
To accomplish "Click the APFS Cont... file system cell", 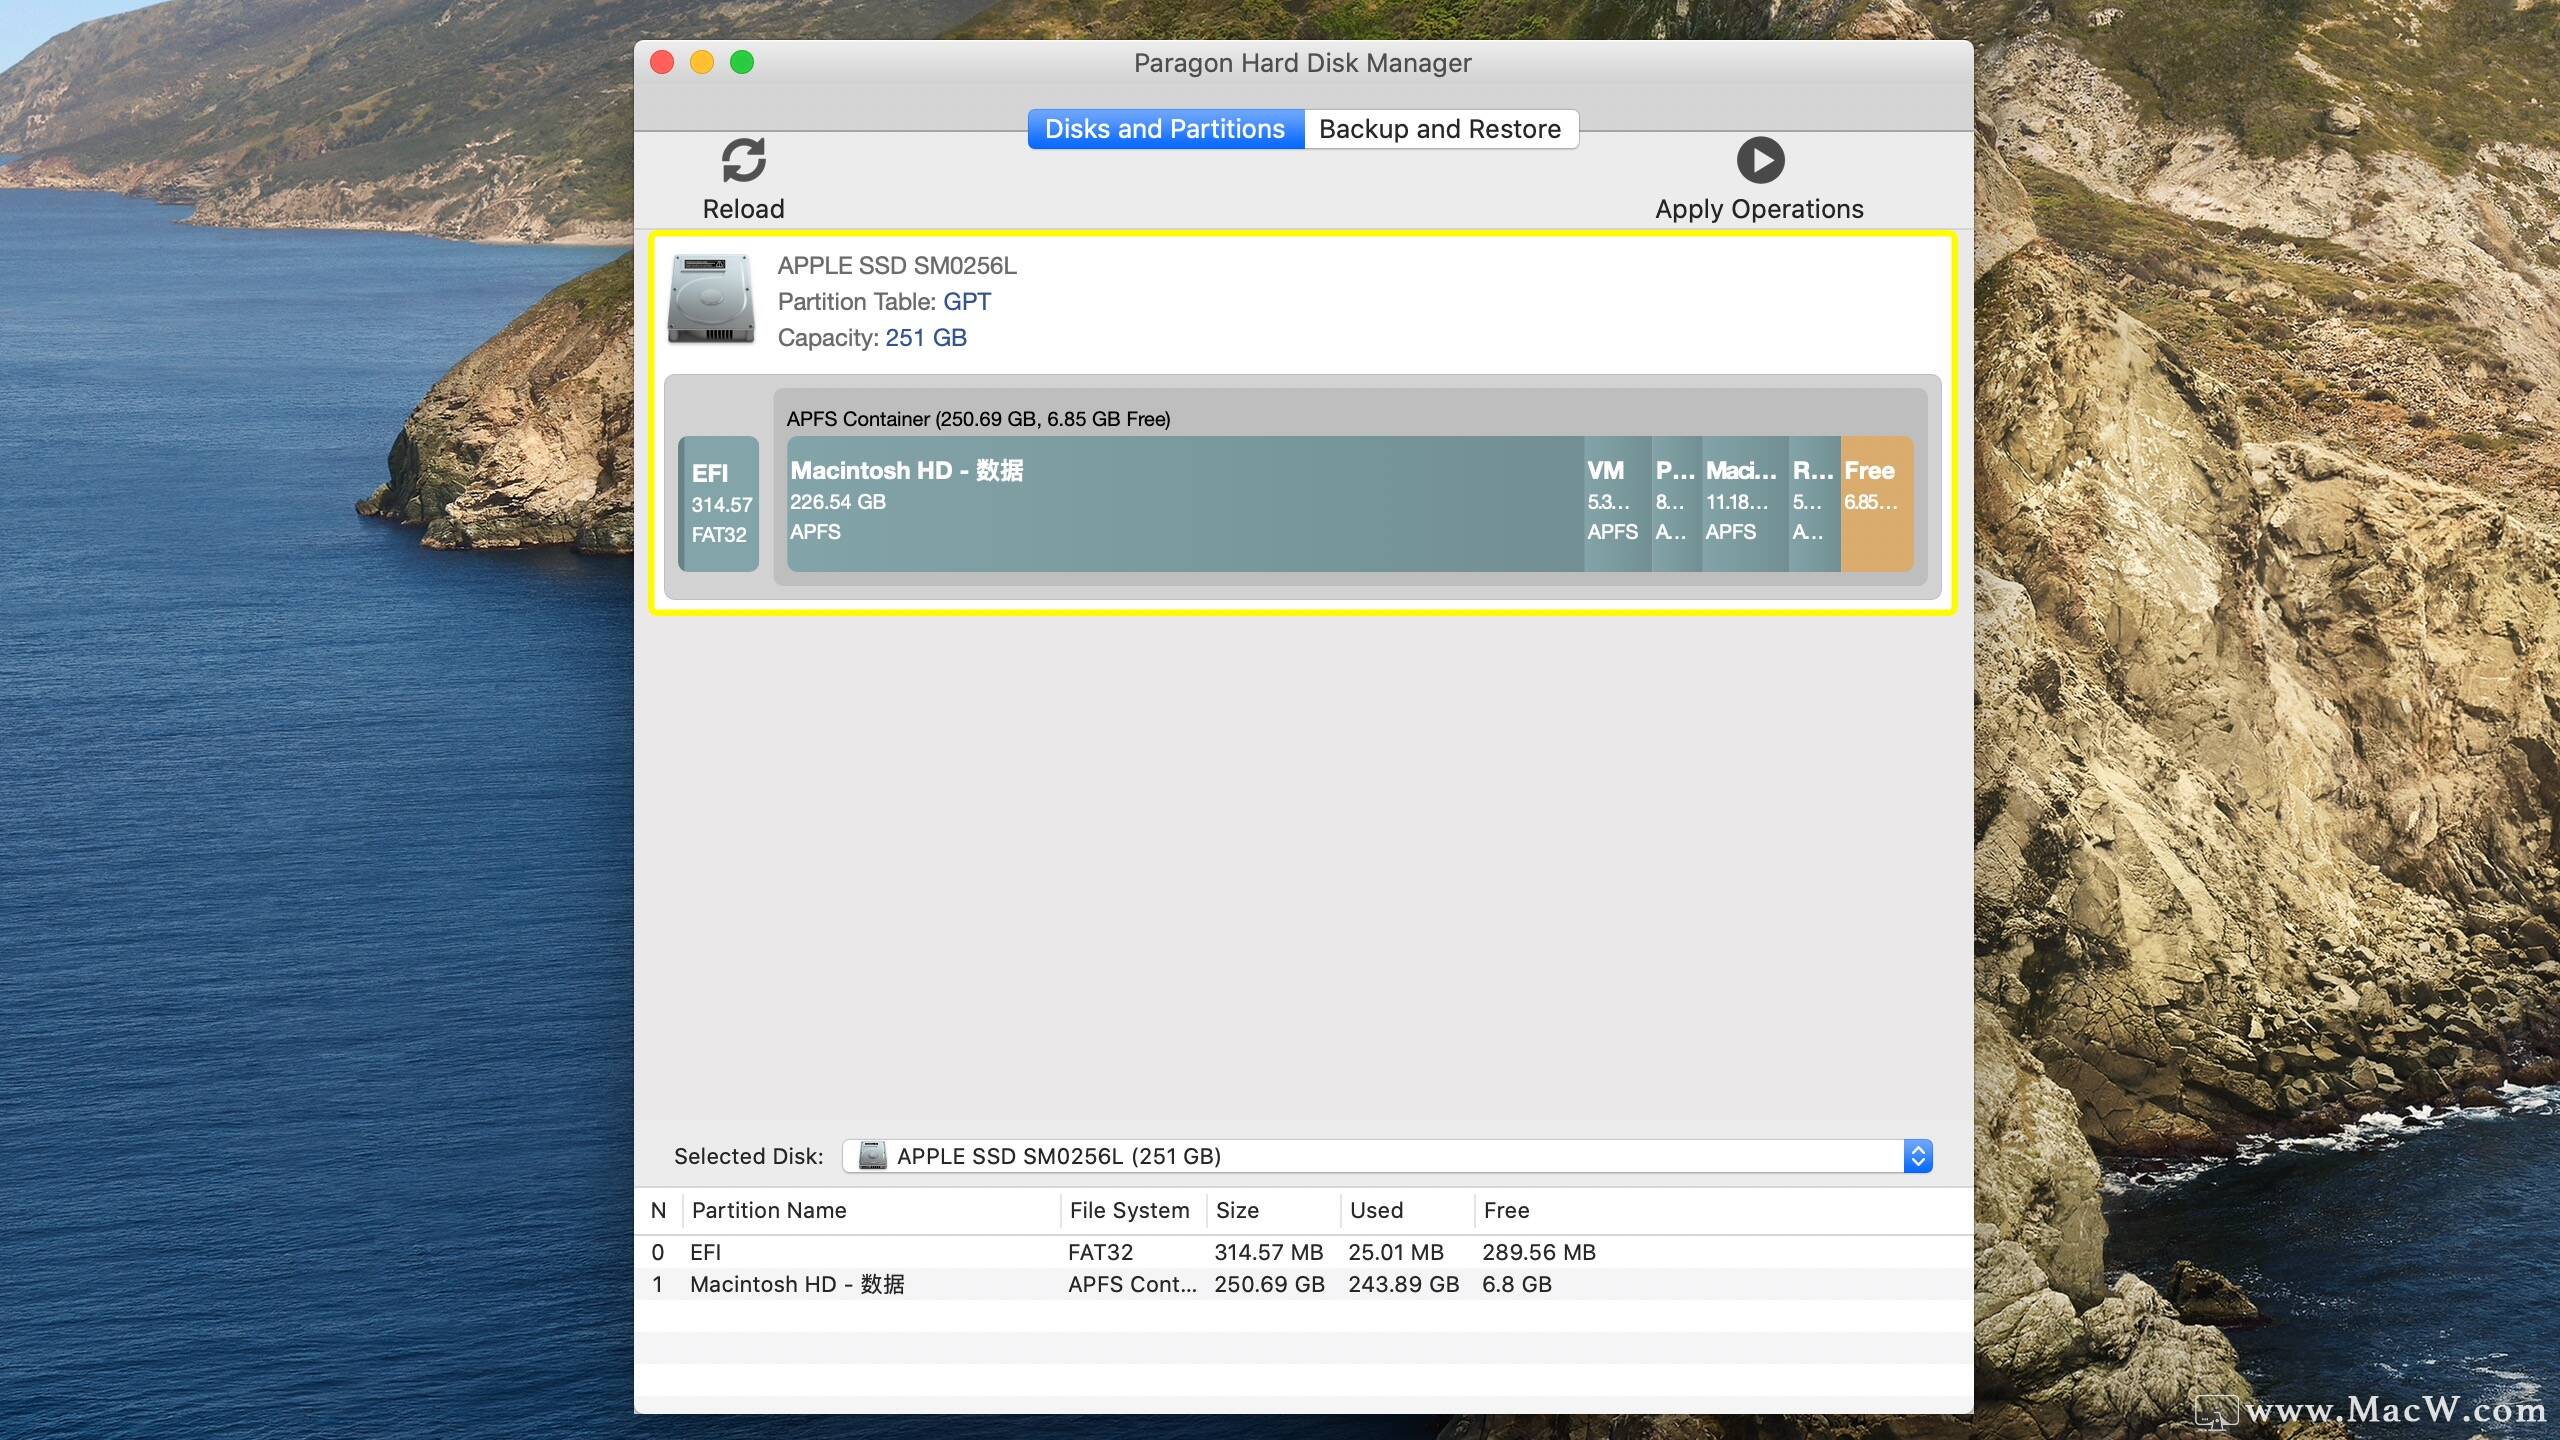I will click(x=1132, y=1284).
